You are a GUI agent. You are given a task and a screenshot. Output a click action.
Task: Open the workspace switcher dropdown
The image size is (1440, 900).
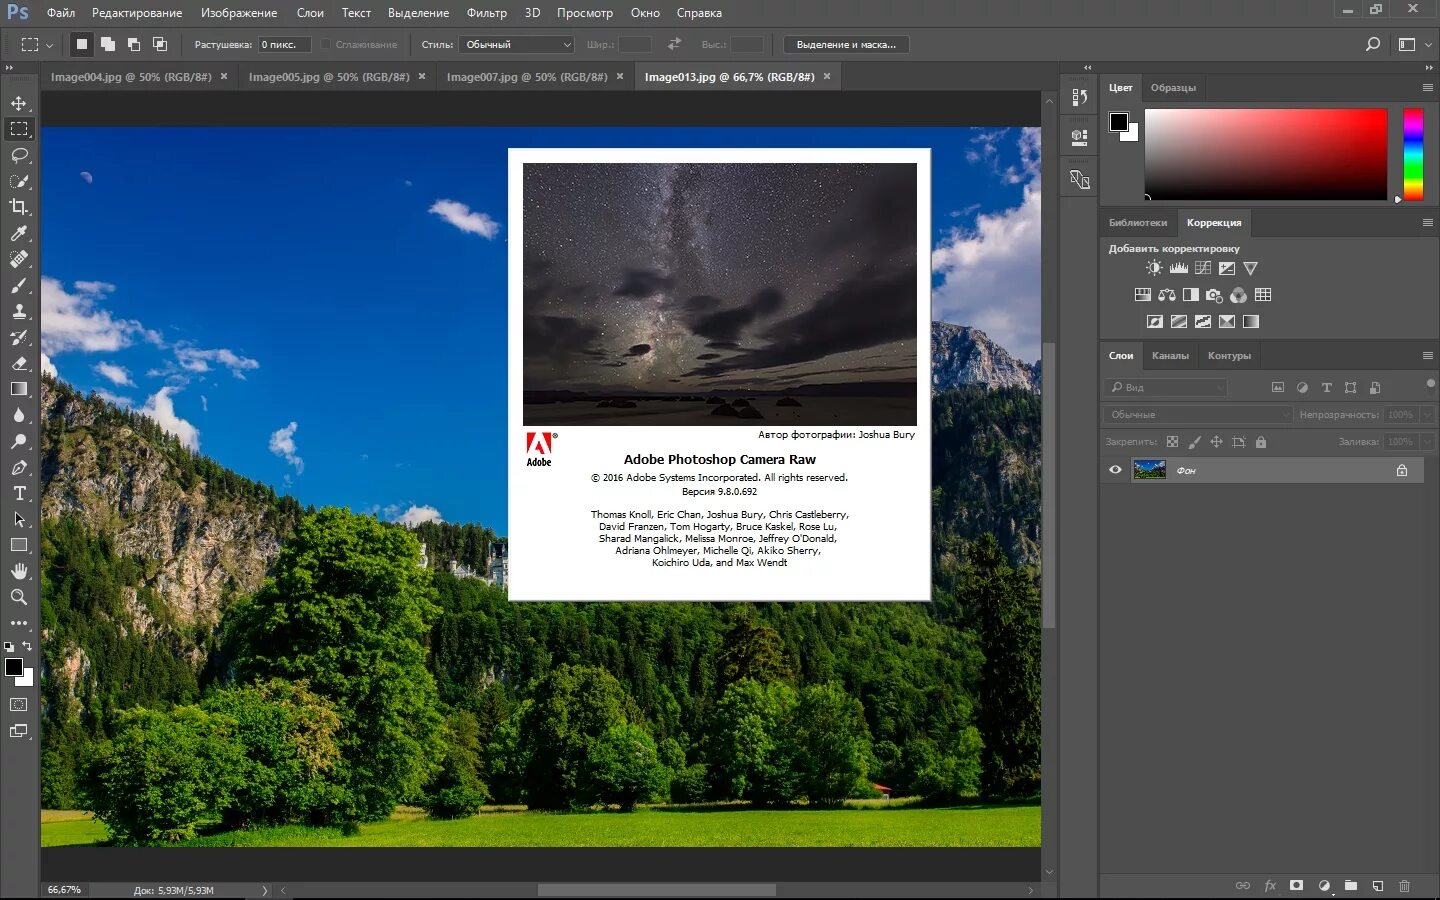(1415, 44)
